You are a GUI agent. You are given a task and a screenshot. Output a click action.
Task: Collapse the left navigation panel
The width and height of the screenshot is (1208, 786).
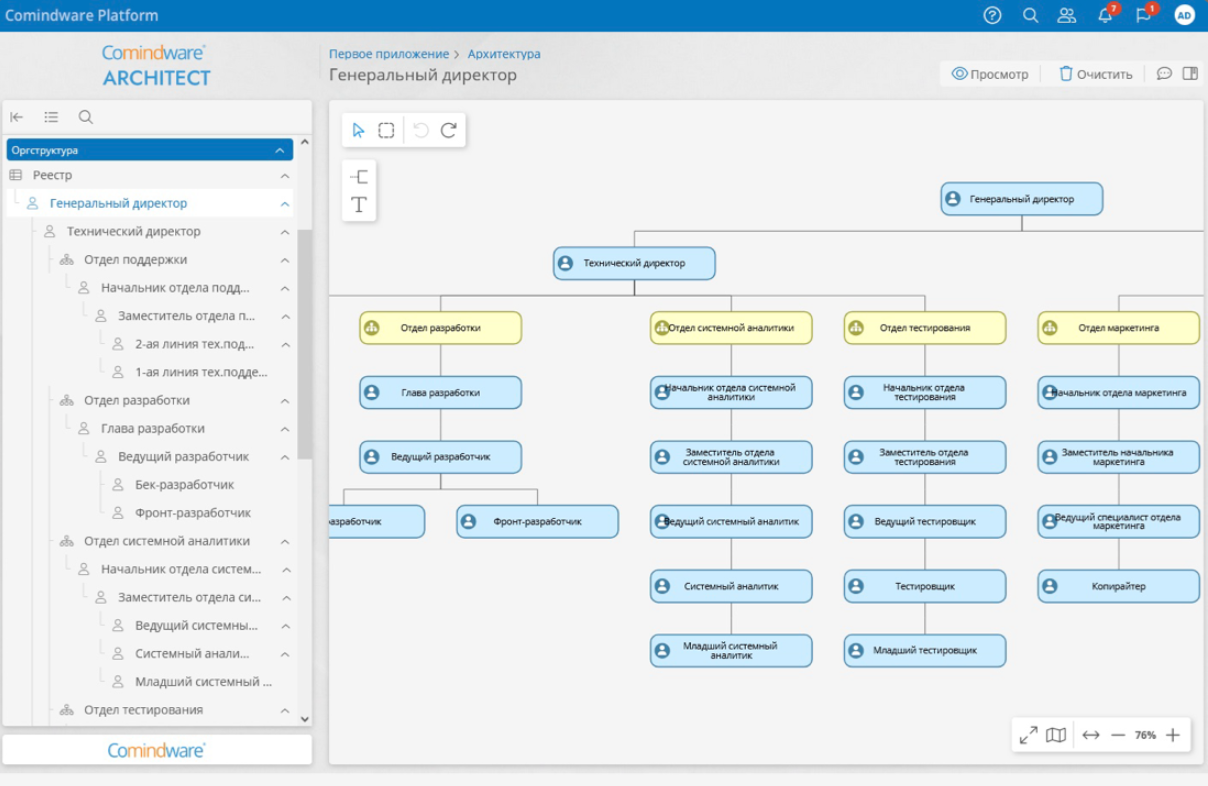click(x=17, y=117)
